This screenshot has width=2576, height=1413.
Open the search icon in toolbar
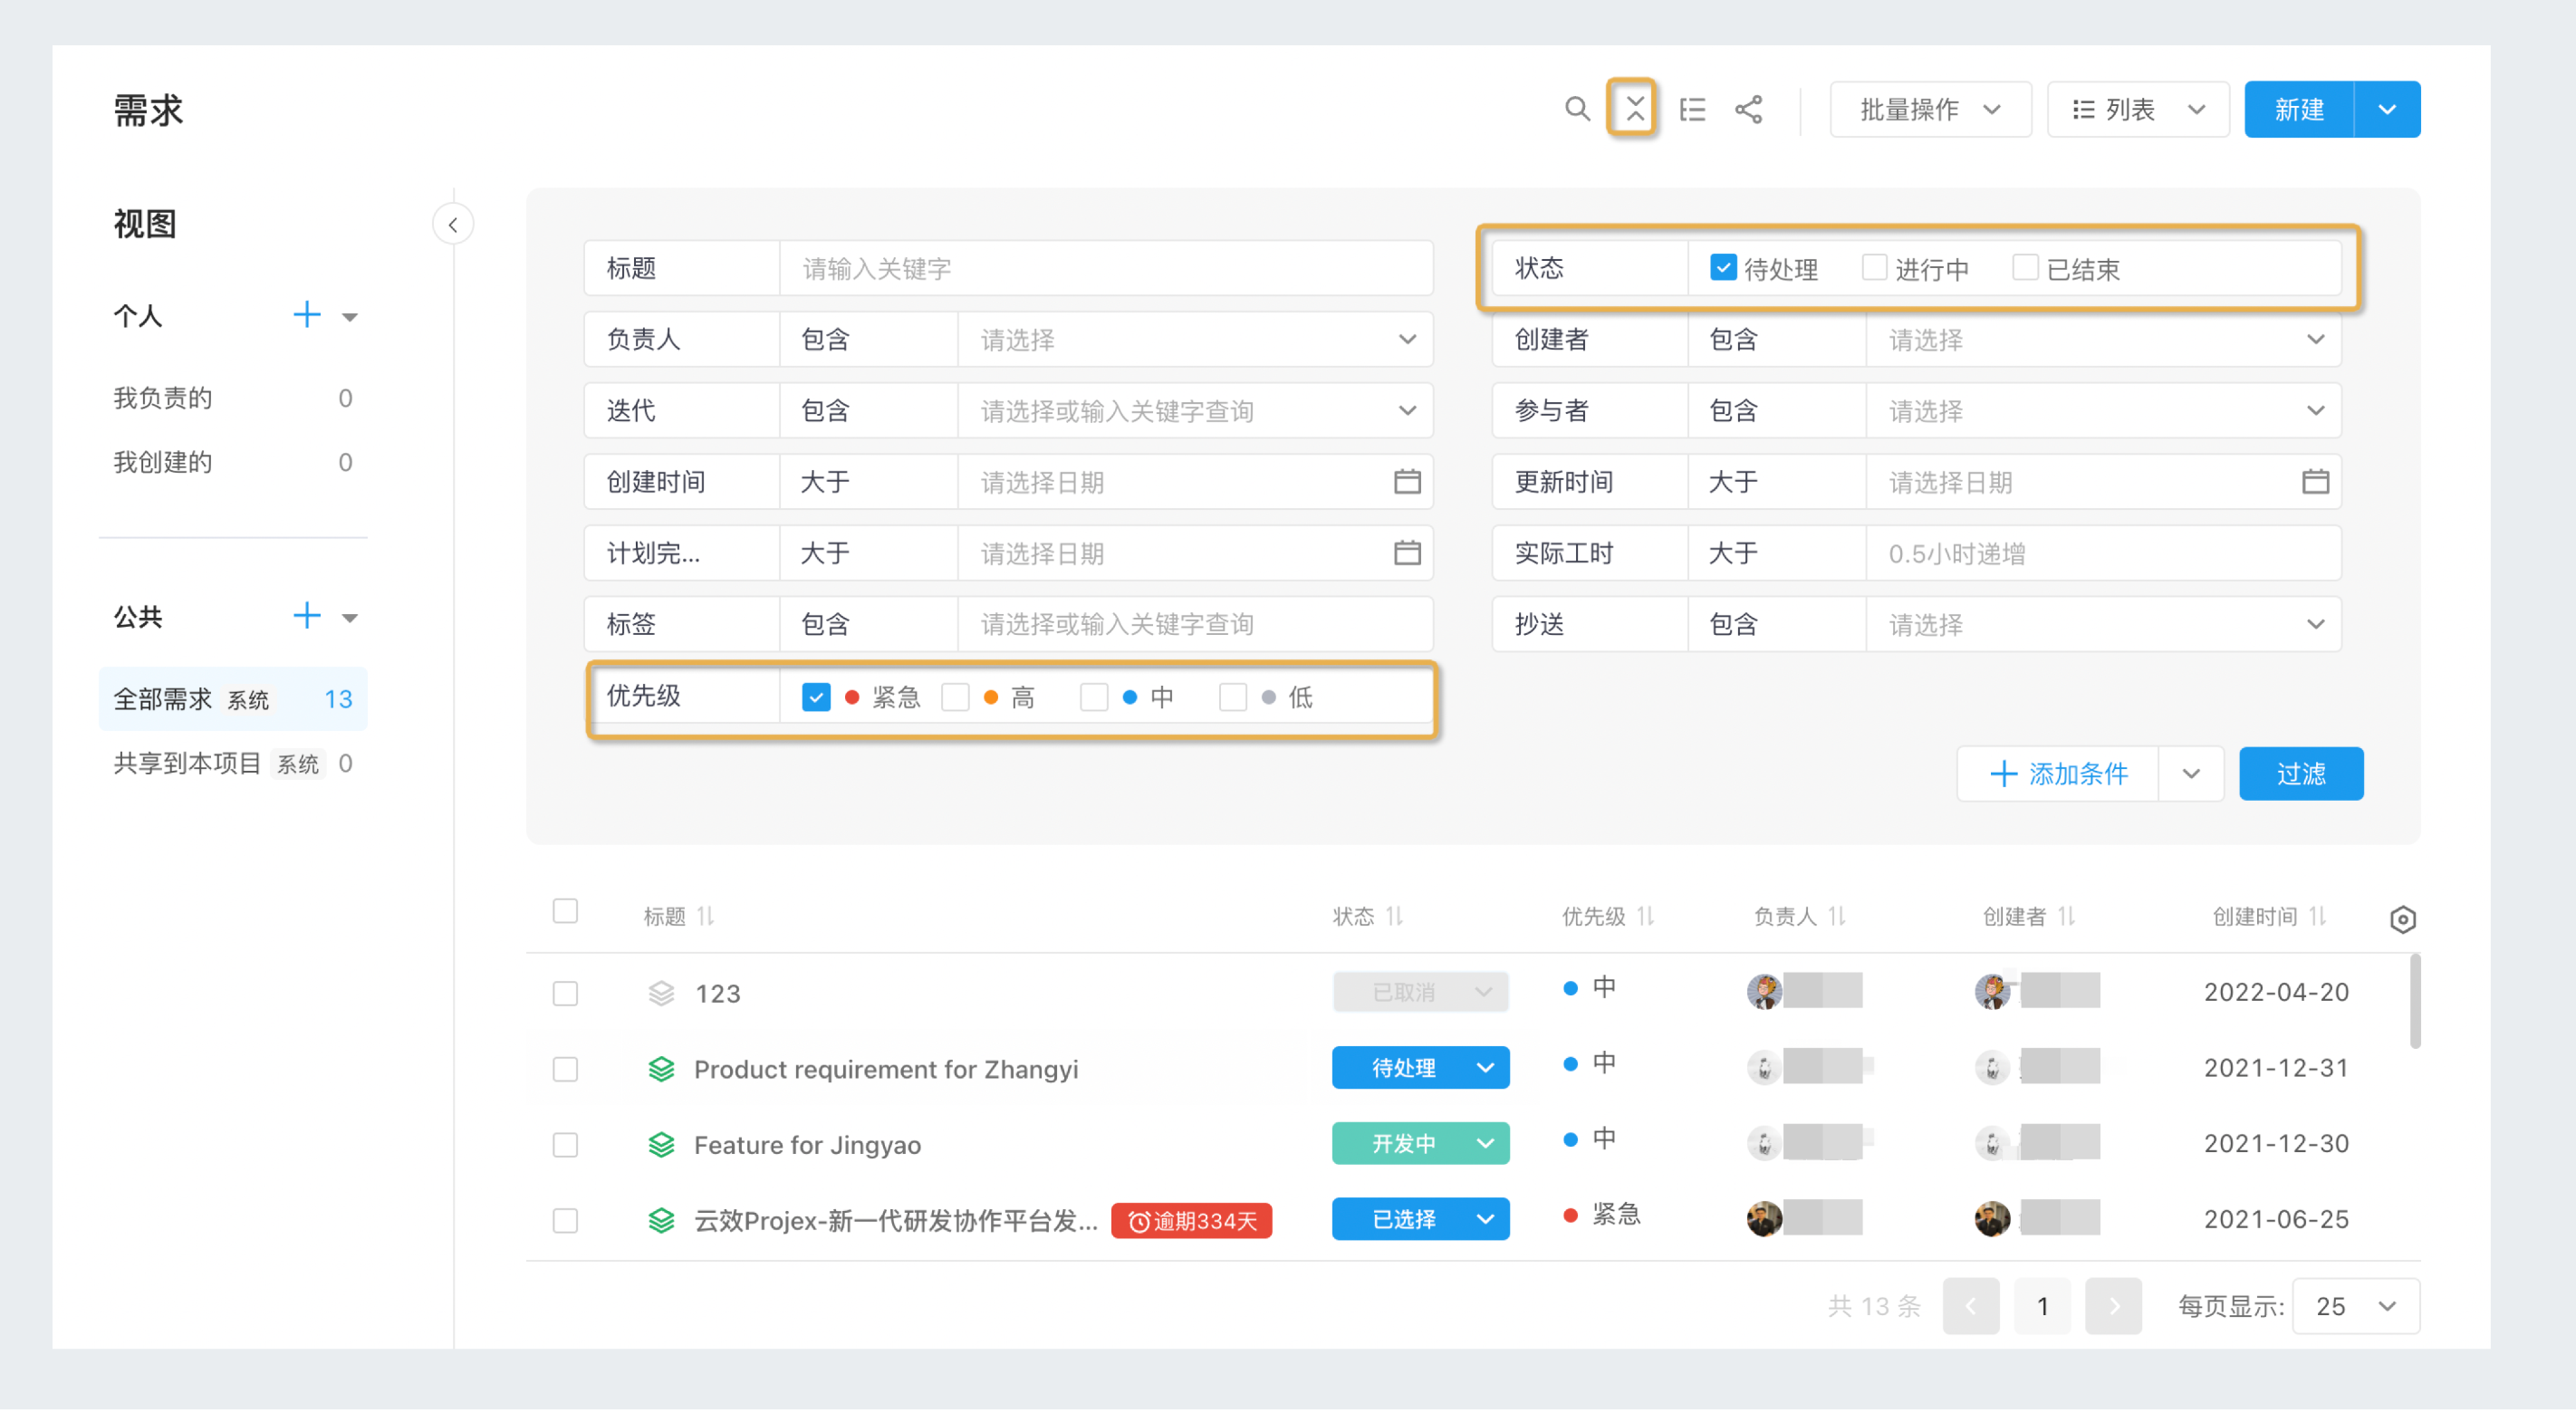click(1577, 109)
